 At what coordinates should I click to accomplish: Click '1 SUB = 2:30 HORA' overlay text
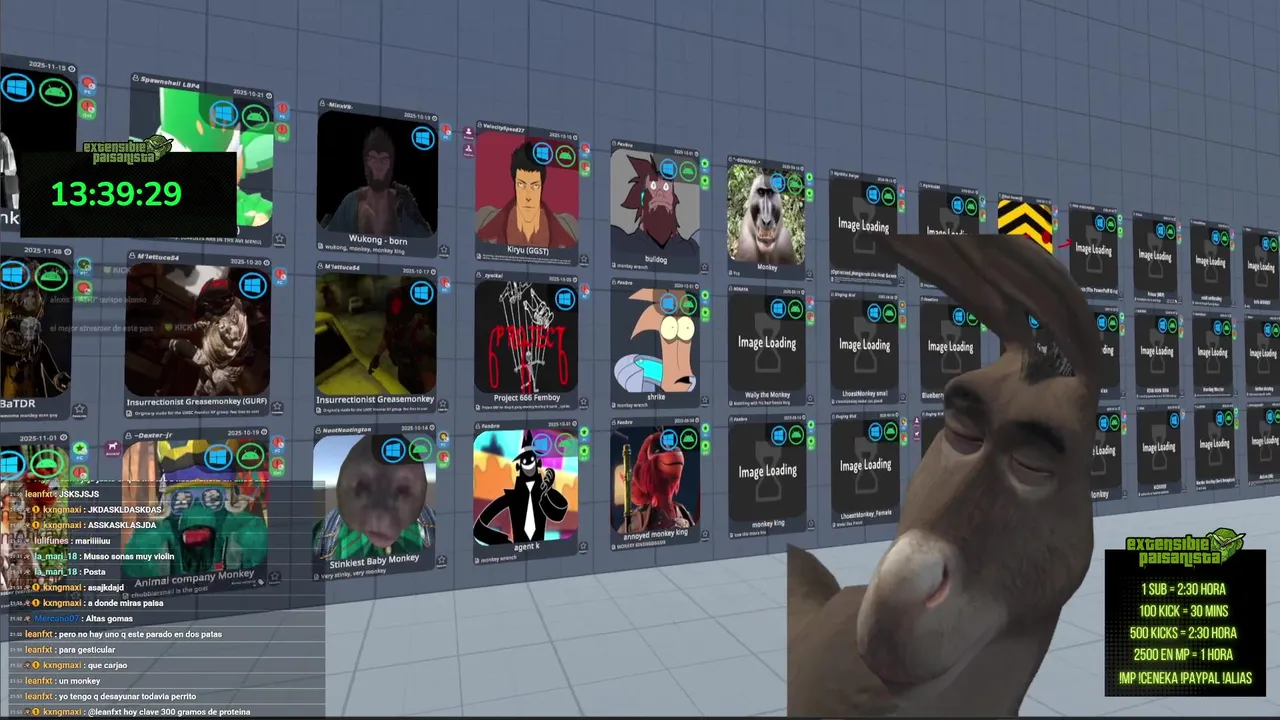click(1183, 589)
